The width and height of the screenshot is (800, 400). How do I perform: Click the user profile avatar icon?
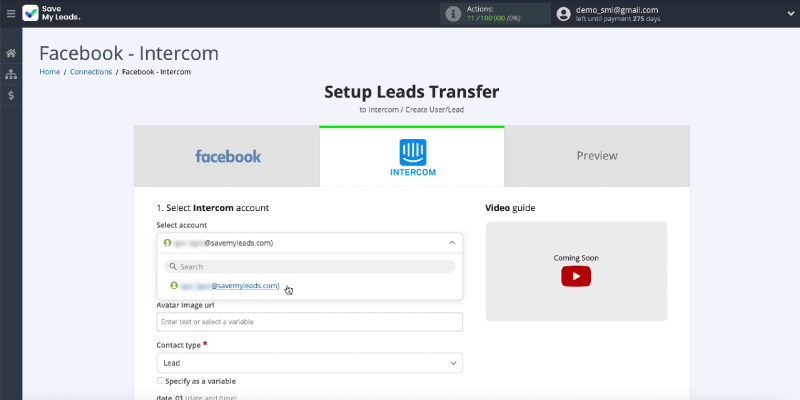564,14
